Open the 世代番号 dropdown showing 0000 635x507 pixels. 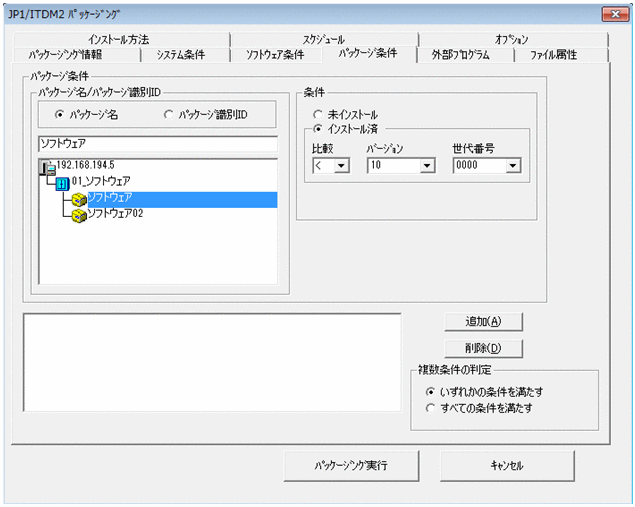point(513,166)
